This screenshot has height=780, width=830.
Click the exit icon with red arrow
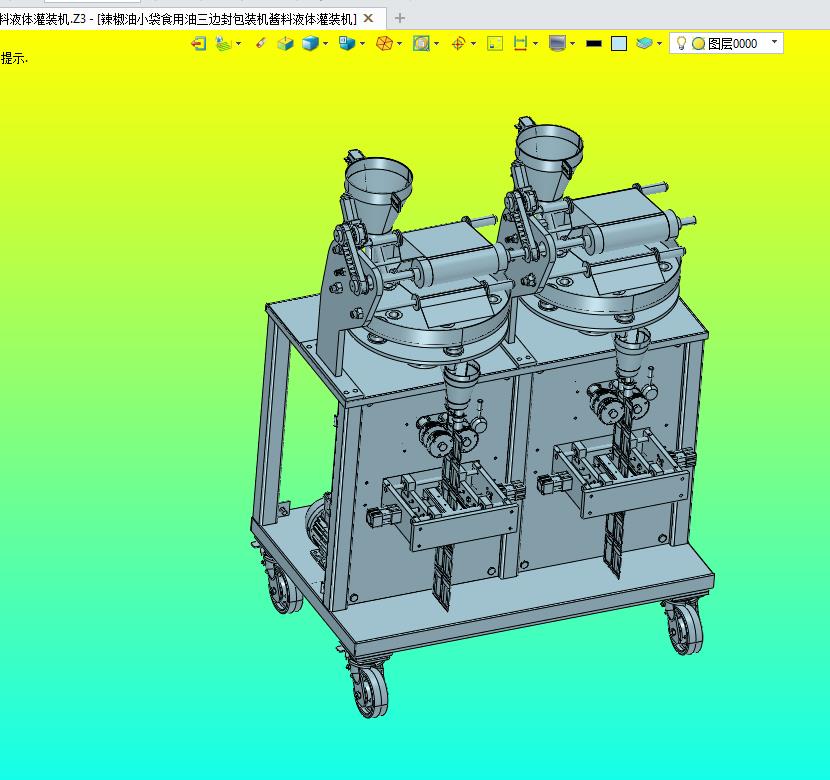[x=199, y=43]
